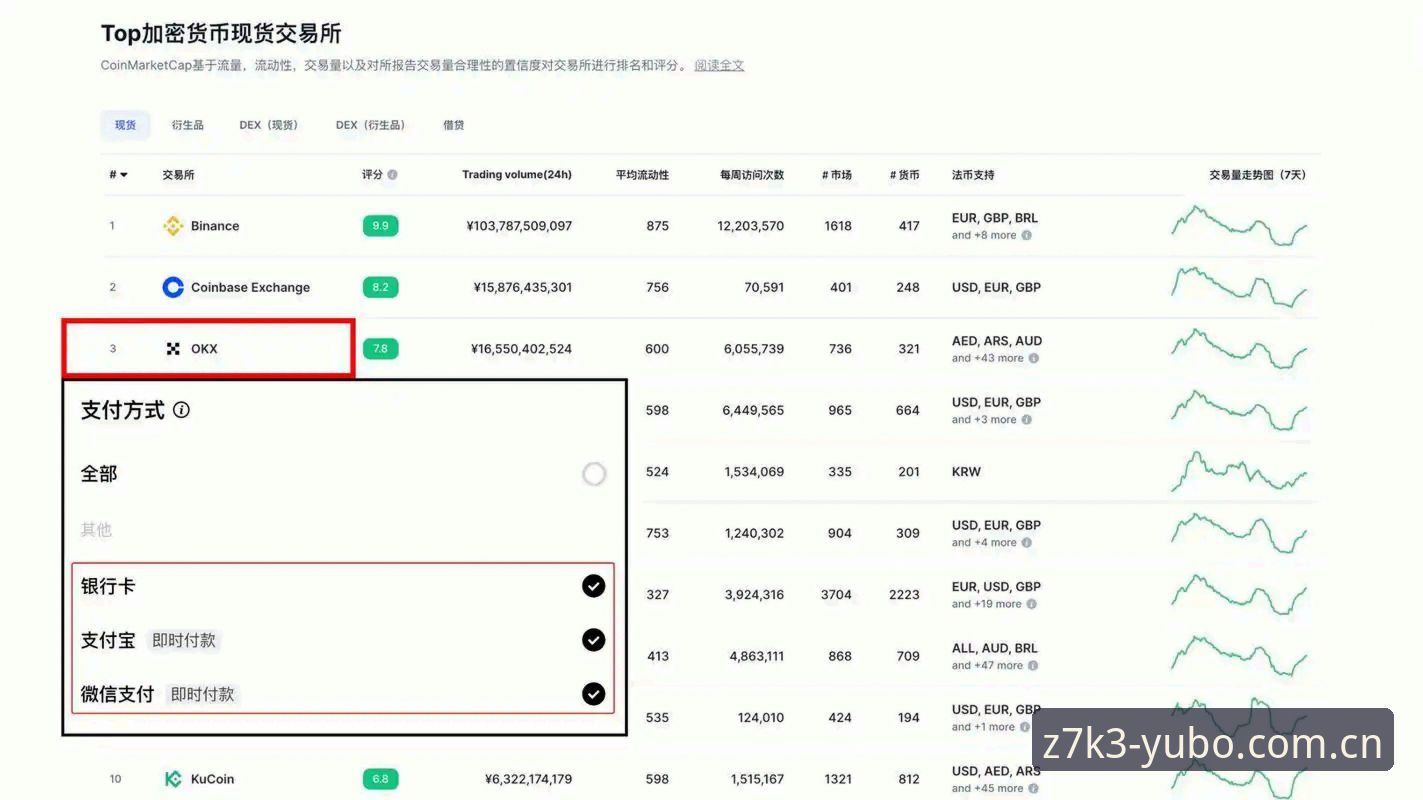The image size is (1423, 800).
Task: Click the info icon beside 支付方式
Action: pos(181,410)
